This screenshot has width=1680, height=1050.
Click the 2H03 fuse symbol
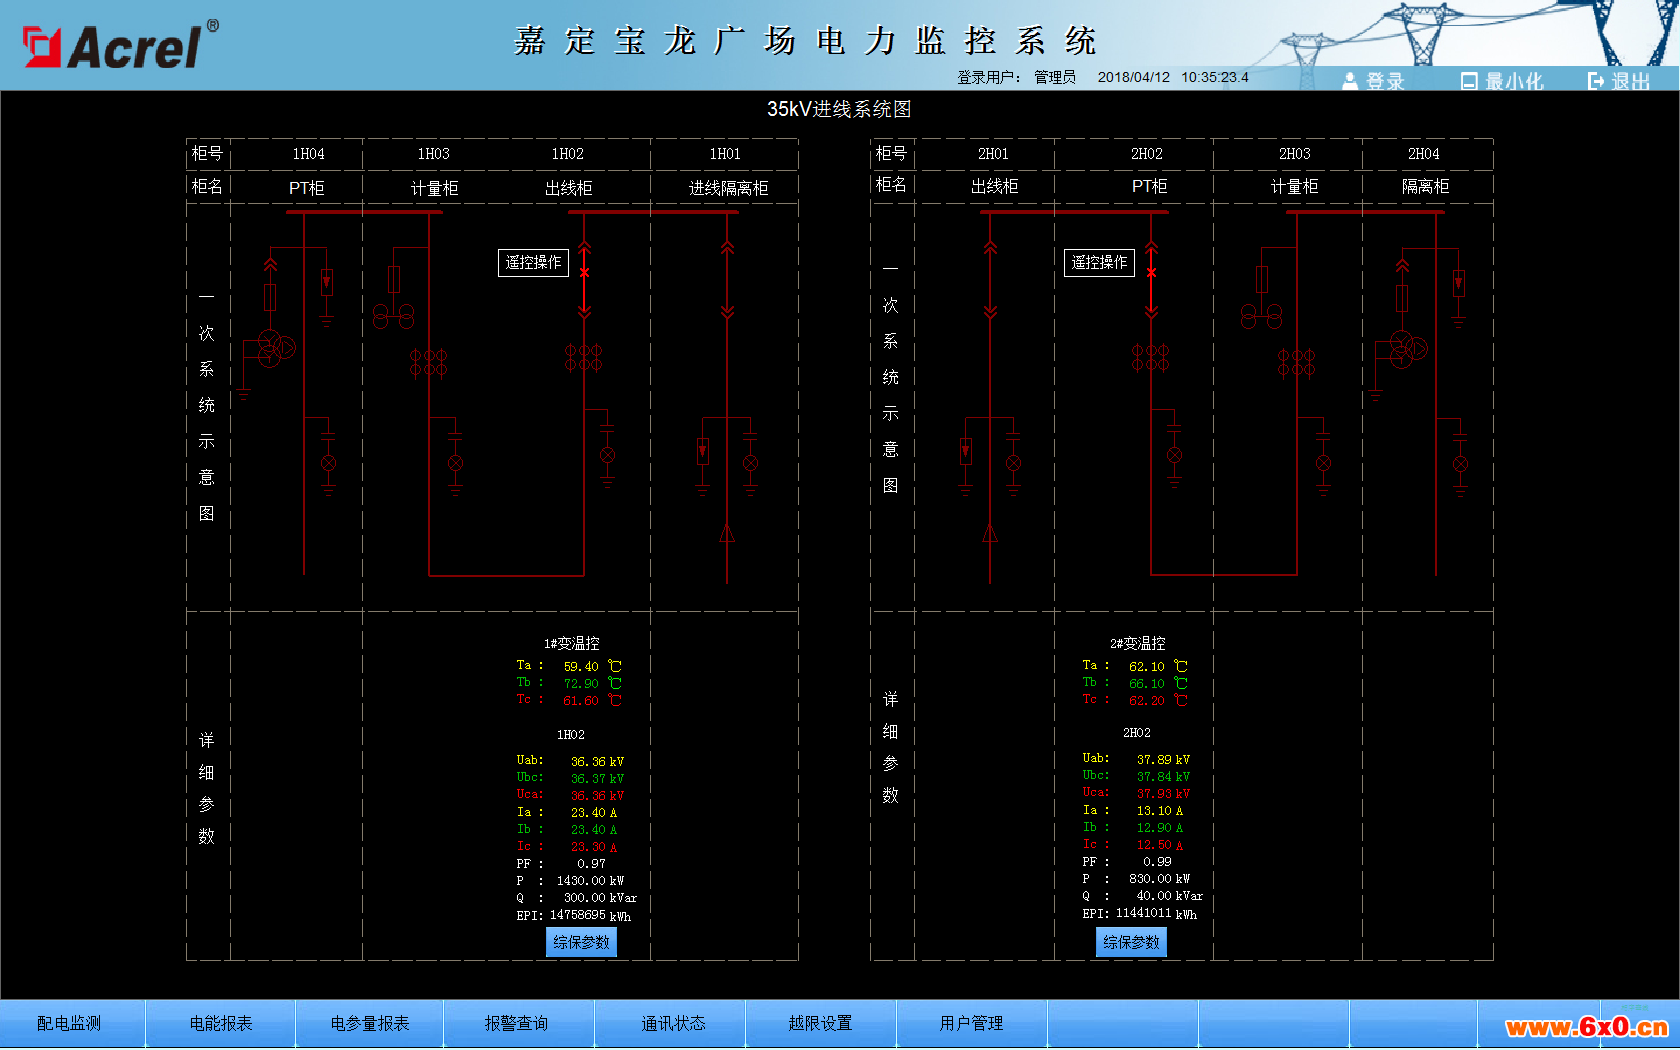point(1262,279)
